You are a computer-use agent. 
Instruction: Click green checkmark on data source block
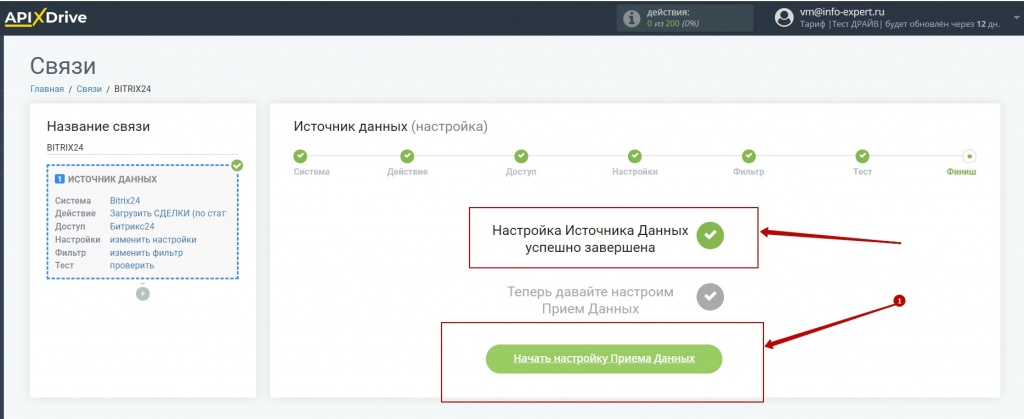click(x=237, y=166)
